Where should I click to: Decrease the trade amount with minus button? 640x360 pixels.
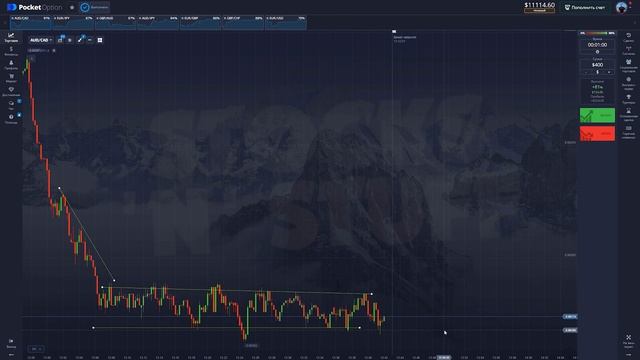[586, 72]
